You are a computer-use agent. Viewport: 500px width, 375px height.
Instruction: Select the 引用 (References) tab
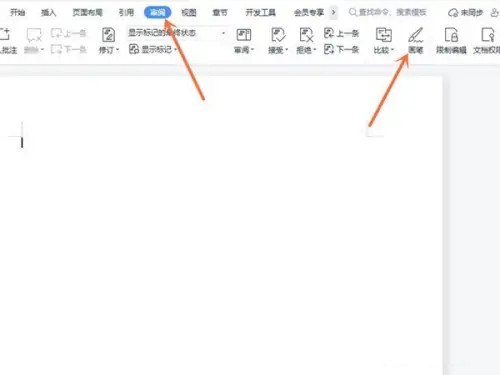point(126,13)
